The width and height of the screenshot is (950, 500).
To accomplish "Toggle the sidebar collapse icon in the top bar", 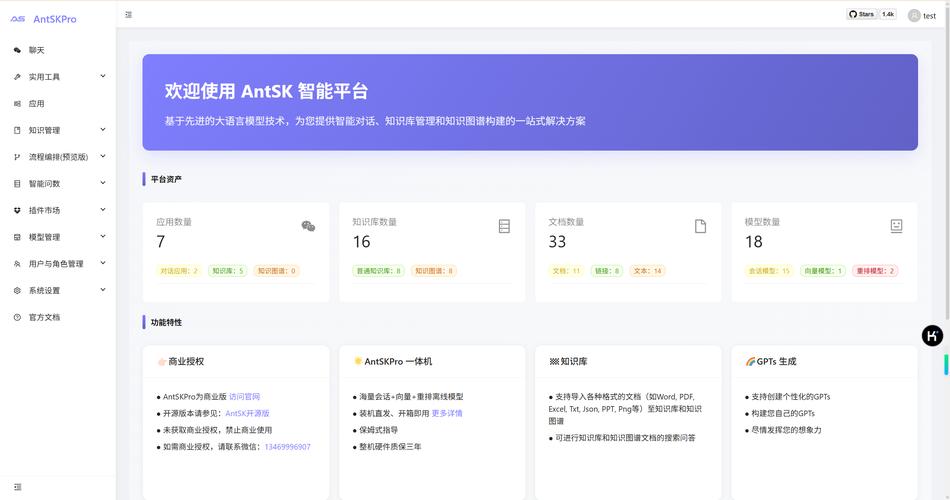I will pyautogui.click(x=128, y=15).
